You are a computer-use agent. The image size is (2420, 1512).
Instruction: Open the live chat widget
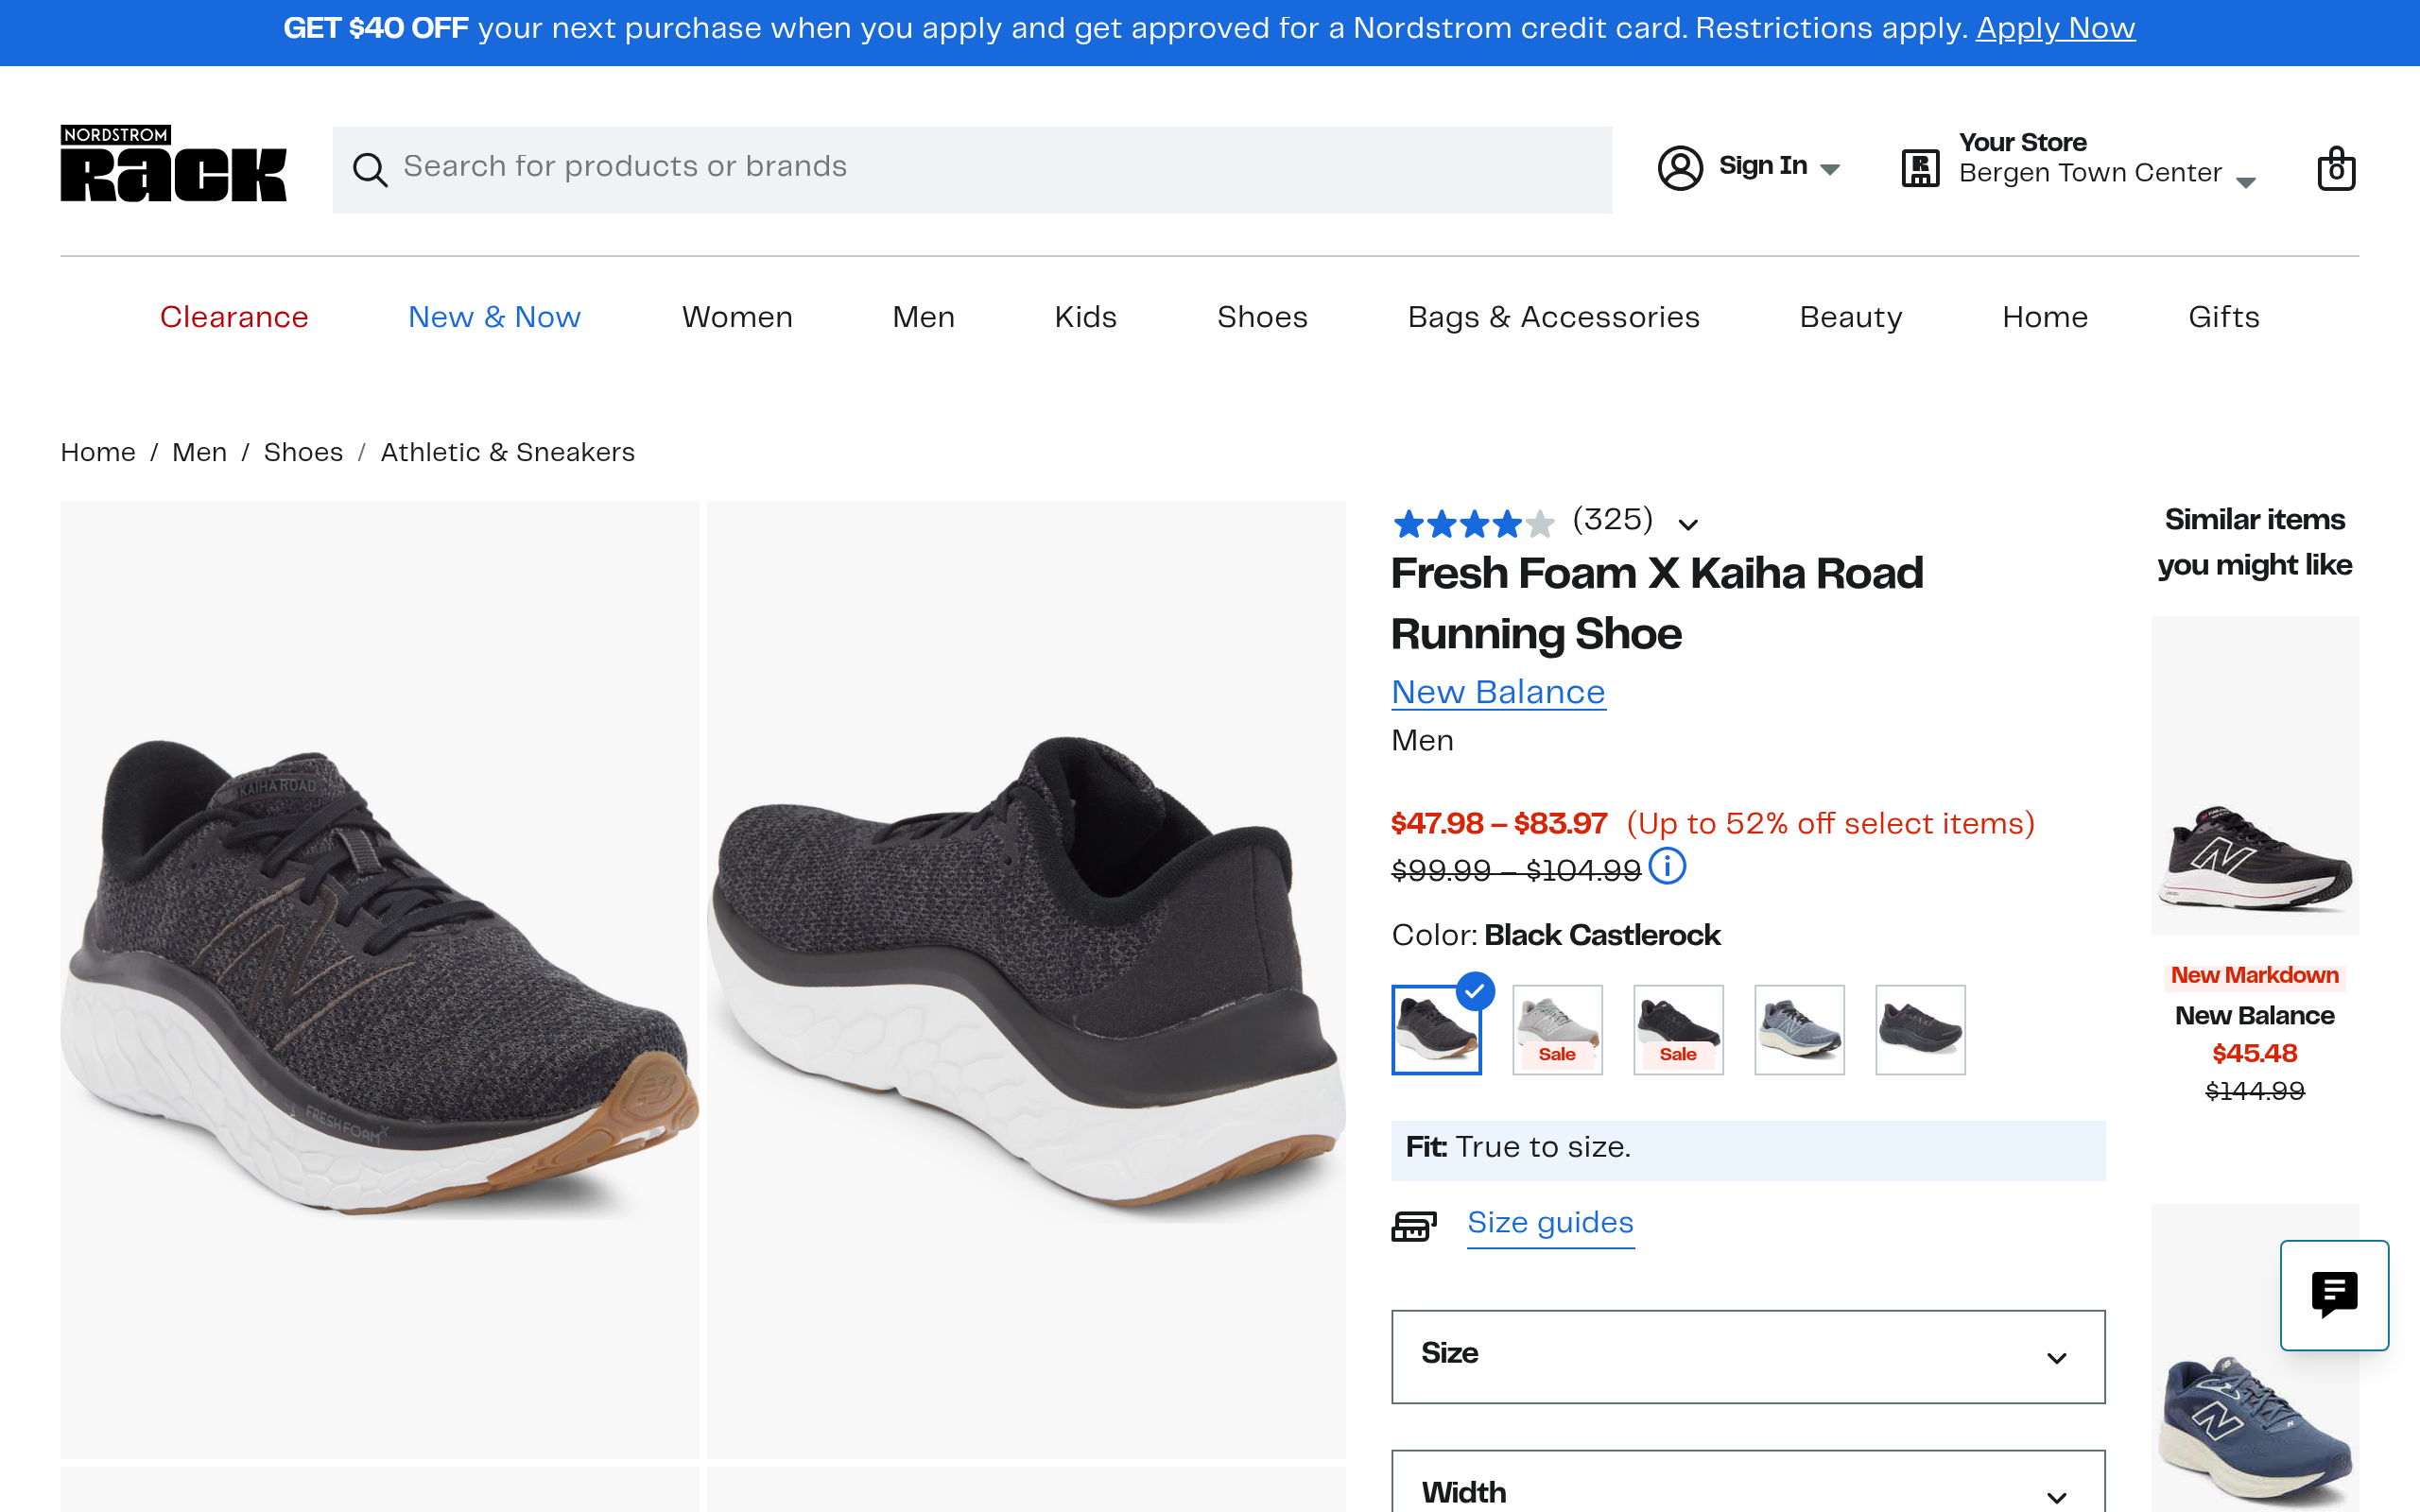2334,1295
